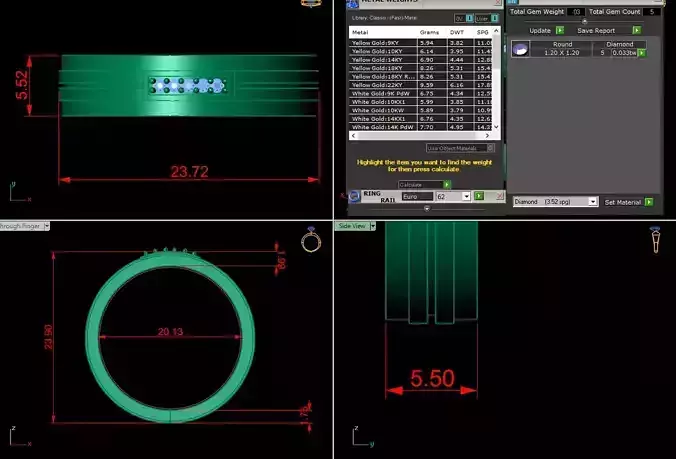Click the green arrow beside Set Material

(649, 202)
